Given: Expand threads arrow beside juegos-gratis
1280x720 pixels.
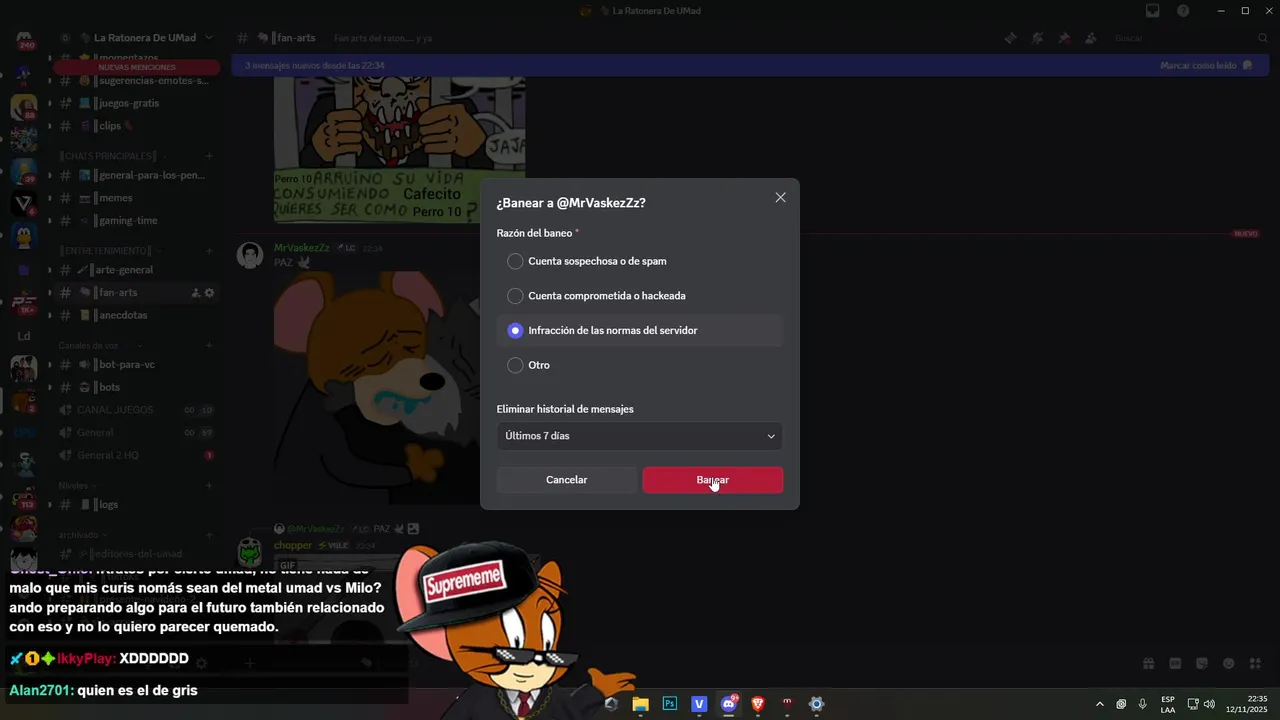Looking at the screenshot, I should [50, 103].
